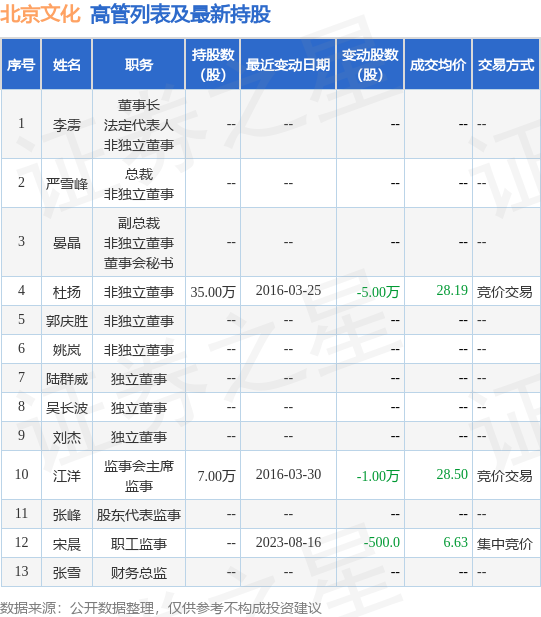Click the name 李雳
Image resolution: width=541 pixels, height=617 pixels.
pyautogui.click(x=67, y=125)
